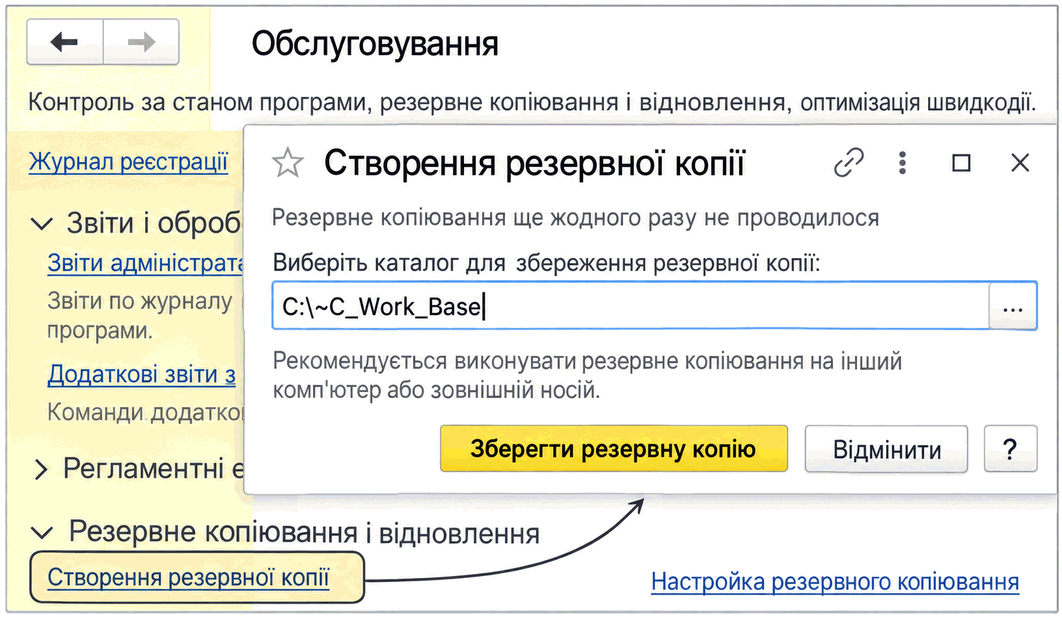Open Створення резервної копії link
The image size is (1062, 620).
tap(188, 578)
